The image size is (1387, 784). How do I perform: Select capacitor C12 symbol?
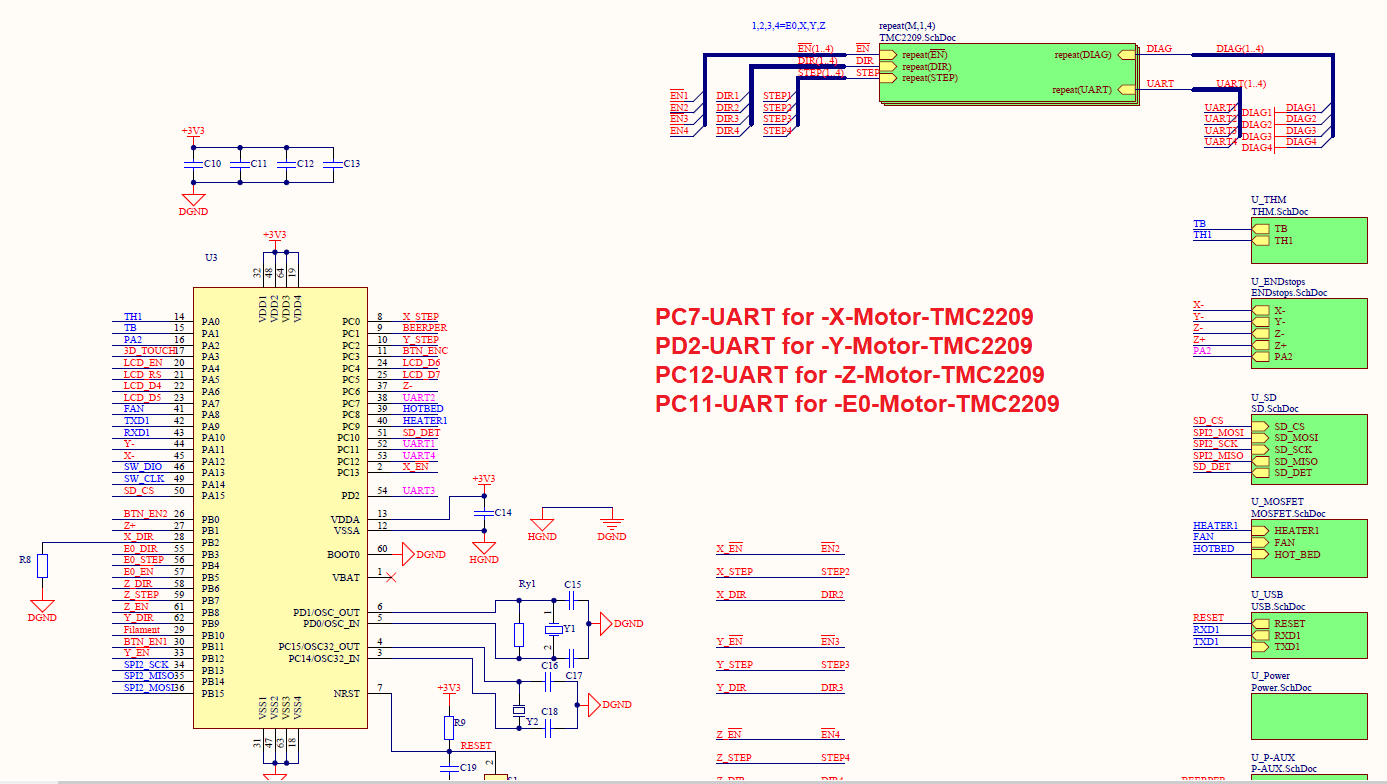pyautogui.click(x=287, y=163)
